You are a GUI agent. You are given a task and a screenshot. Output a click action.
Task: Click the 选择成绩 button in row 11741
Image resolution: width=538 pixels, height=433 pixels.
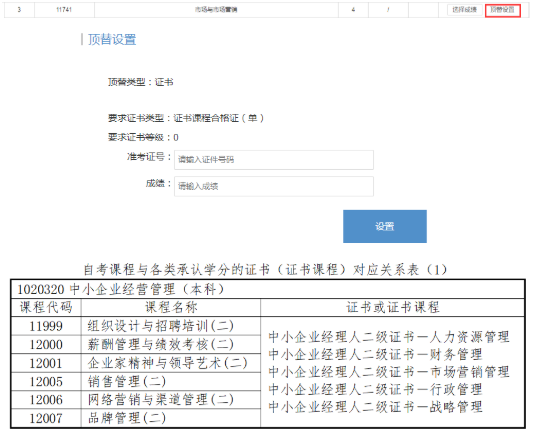[465, 10]
